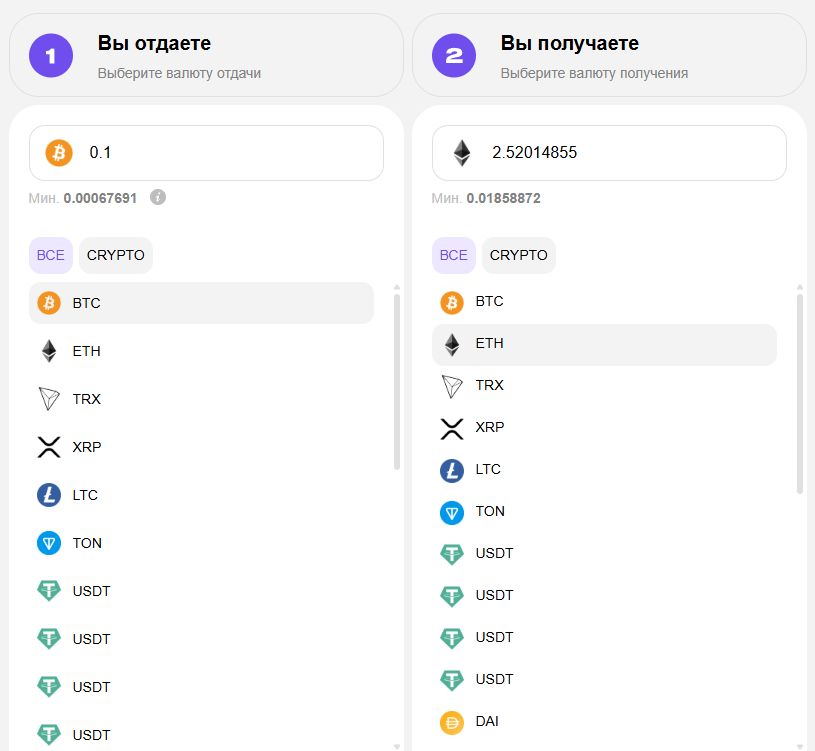815x751 pixels.
Task: Click the XRP icon in the receive list
Action: 452,429
